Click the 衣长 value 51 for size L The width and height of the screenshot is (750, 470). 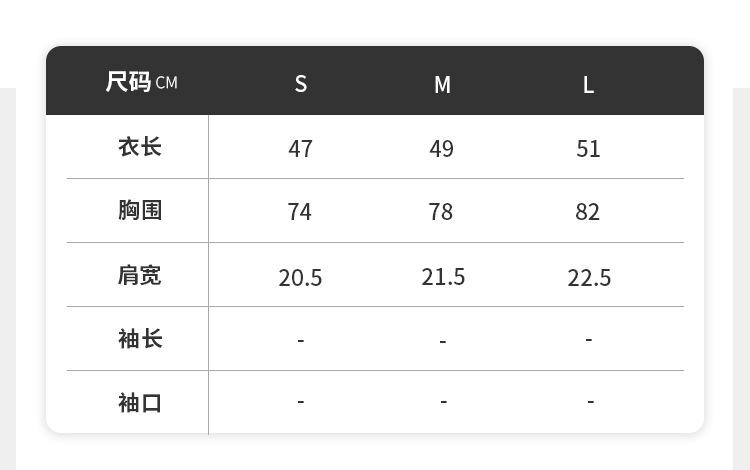click(588, 149)
